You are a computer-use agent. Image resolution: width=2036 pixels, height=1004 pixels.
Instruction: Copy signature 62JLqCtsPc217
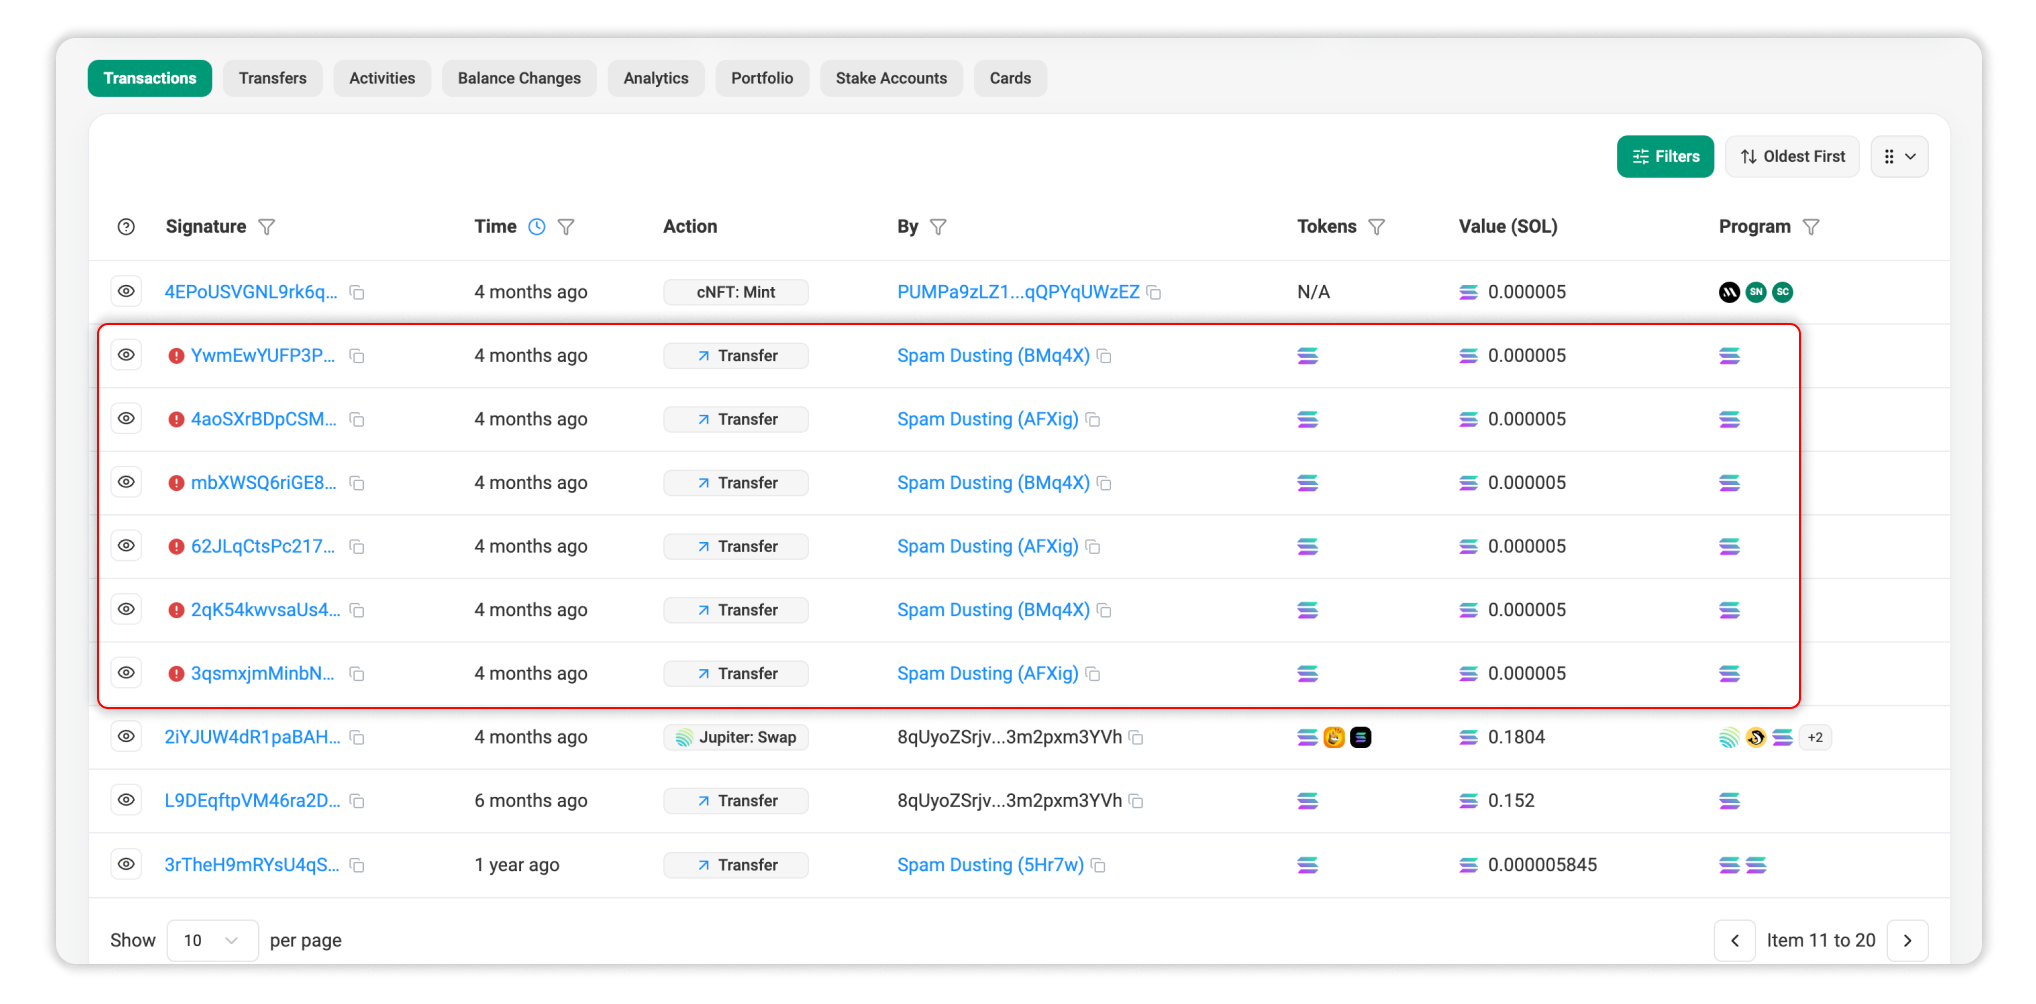pos(357,547)
